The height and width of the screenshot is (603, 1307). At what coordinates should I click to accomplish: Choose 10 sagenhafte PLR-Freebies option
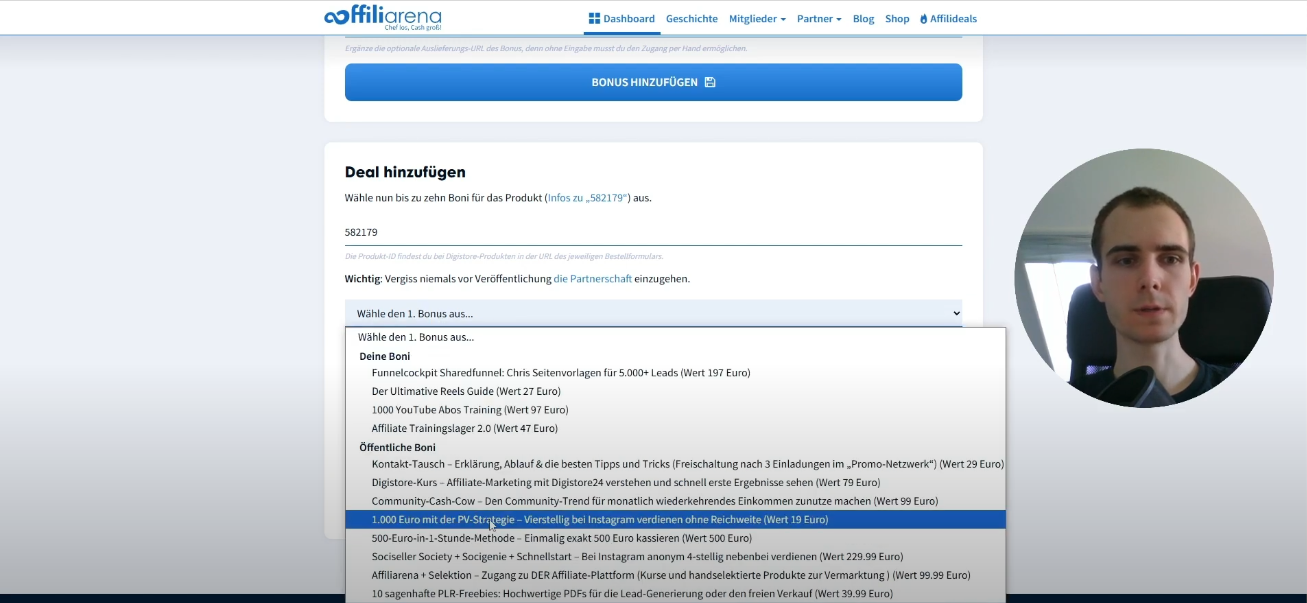675,593
